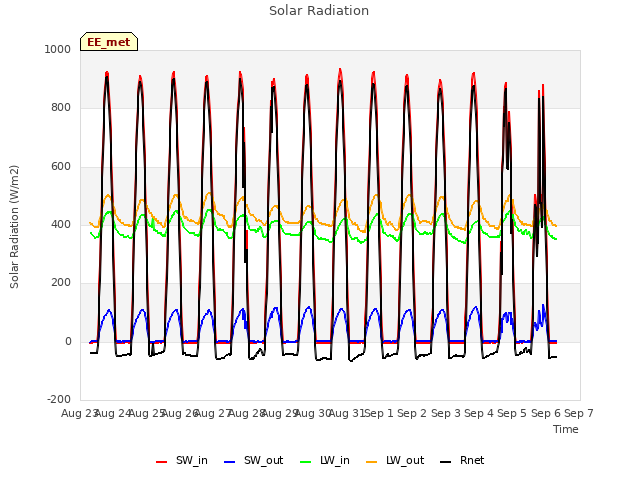Screen dimensions: 640x480
Task: Click the red SW_in legend swatch
Action: pos(162,462)
